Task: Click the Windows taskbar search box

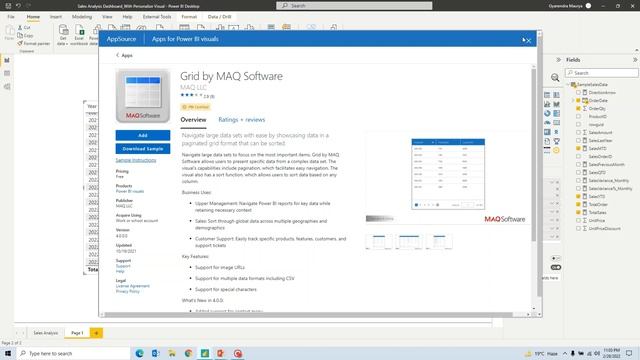Action: [x=73, y=353]
